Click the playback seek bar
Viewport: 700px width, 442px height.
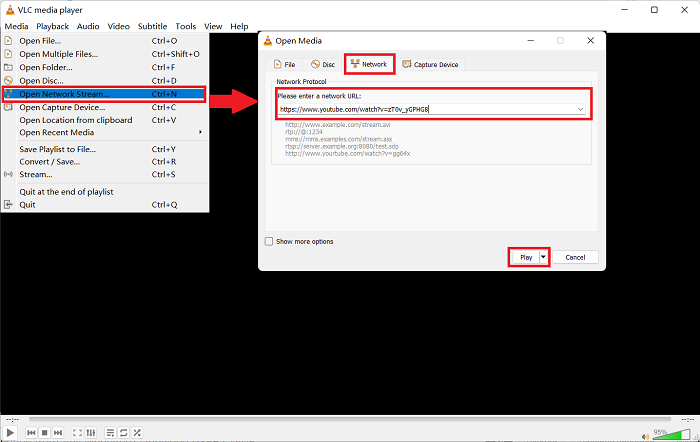[x=350, y=419]
